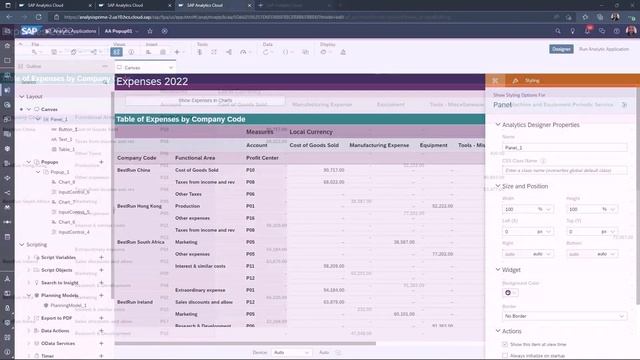Click the CSS Class Name input field
Screen dimensions: 640x360
click(x=564, y=170)
